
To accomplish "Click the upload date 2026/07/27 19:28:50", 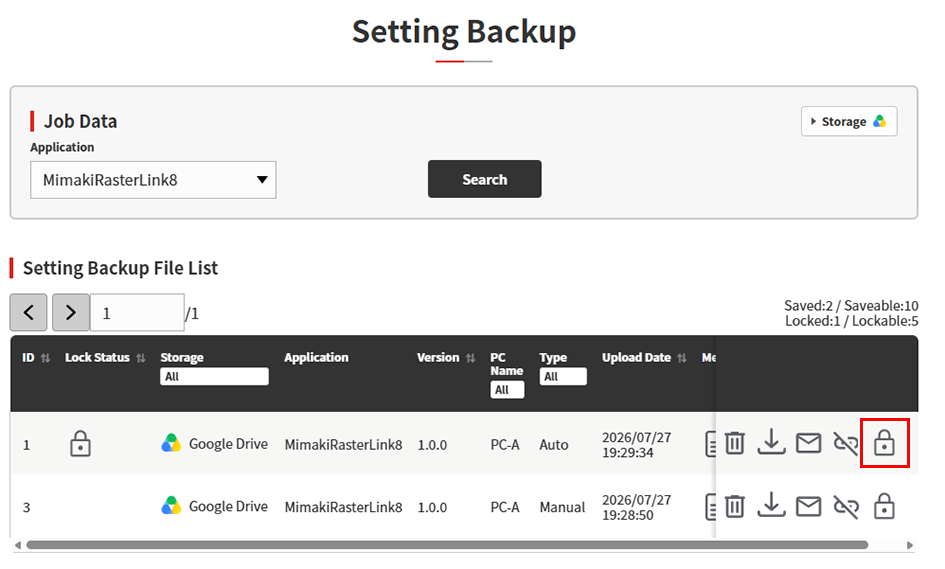I will tap(636, 508).
